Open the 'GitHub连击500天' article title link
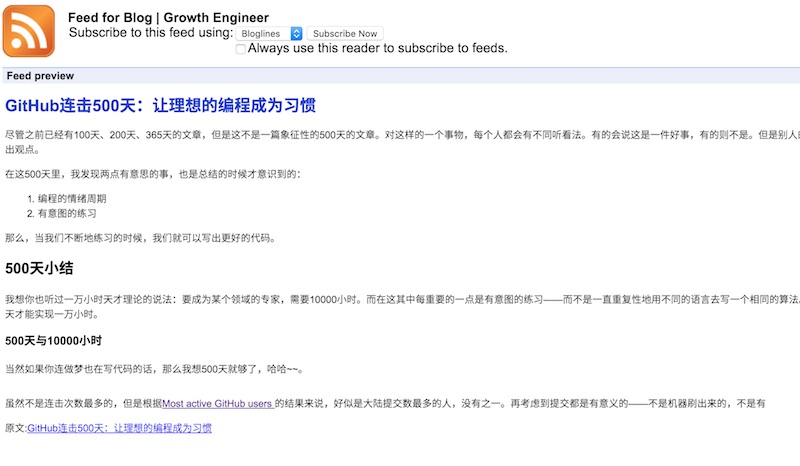This screenshot has height=466, width=800. [x=160, y=105]
